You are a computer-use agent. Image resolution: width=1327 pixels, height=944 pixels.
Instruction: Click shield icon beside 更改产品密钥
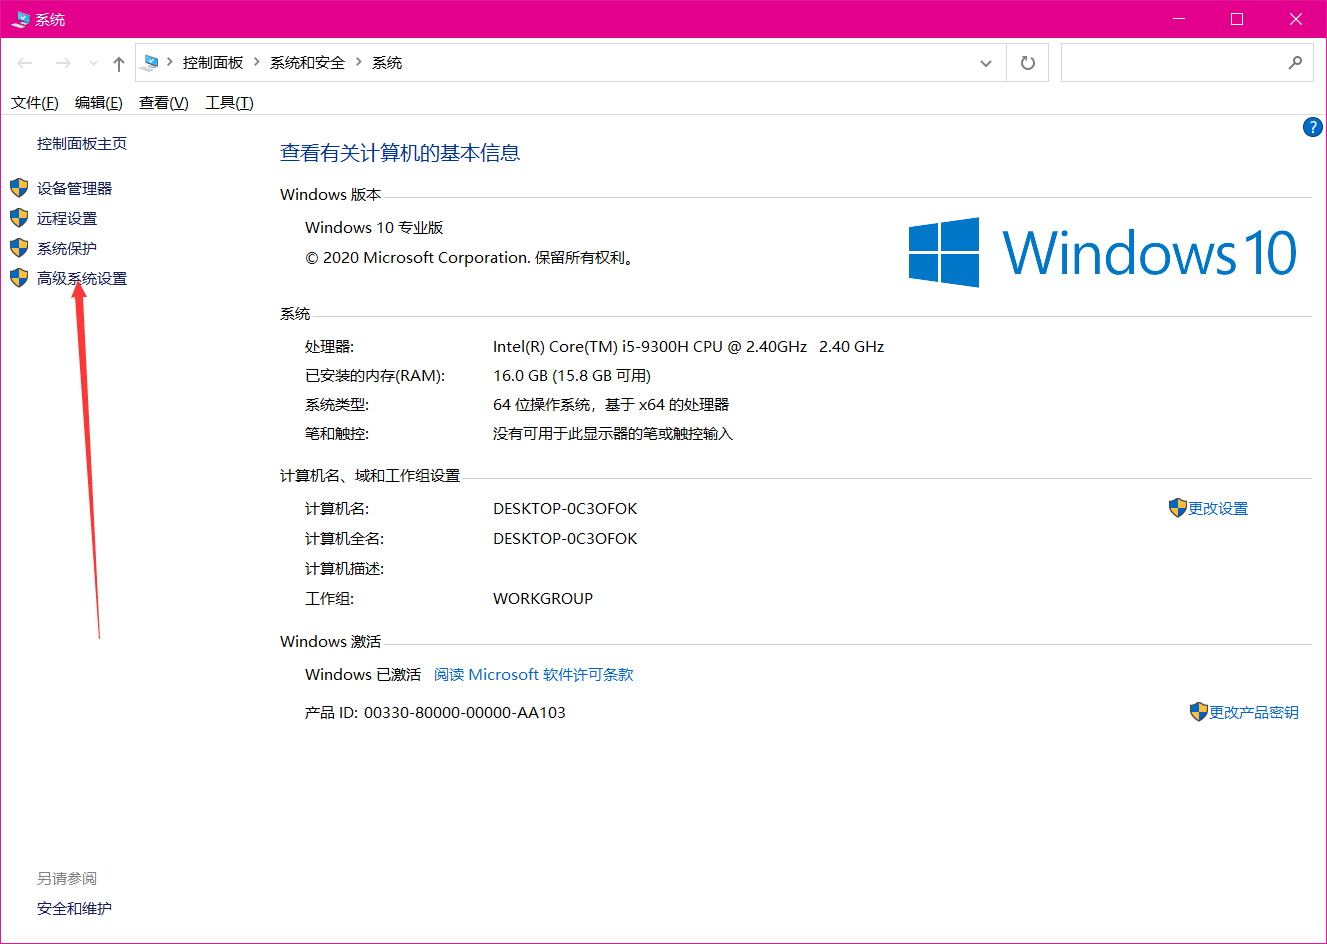(1198, 712)
